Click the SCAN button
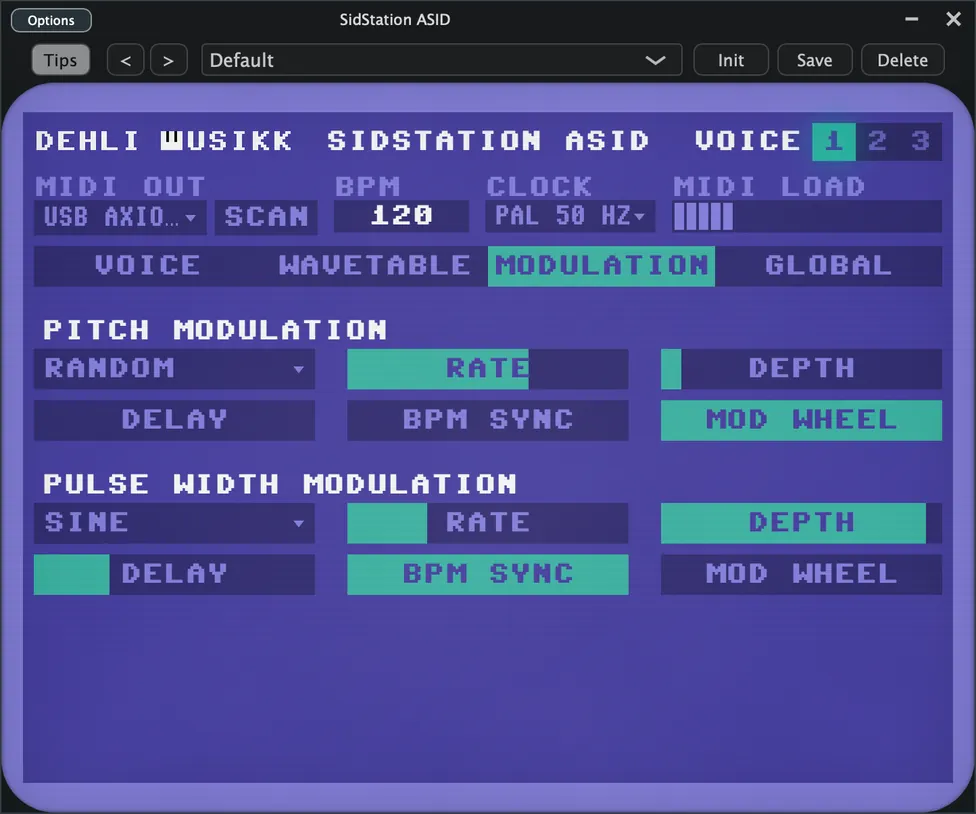This screenshot has height=814, width=976. [266, 217]
